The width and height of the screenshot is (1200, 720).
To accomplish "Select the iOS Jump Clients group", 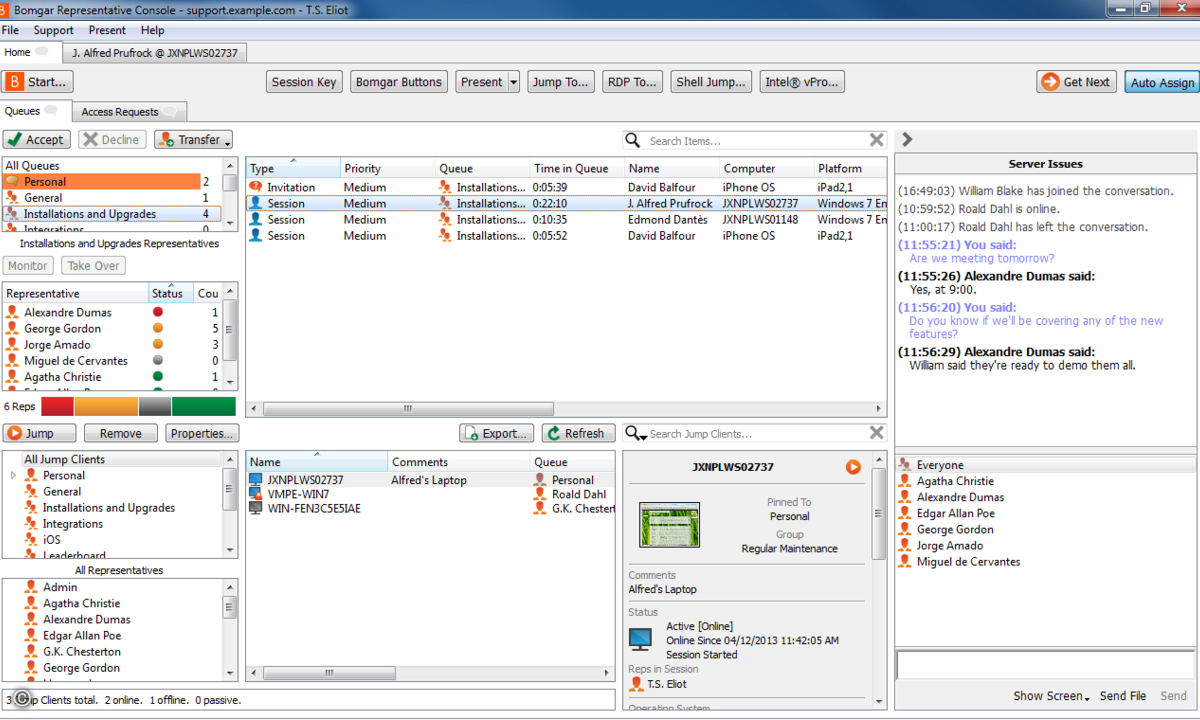I will [52, 540].
